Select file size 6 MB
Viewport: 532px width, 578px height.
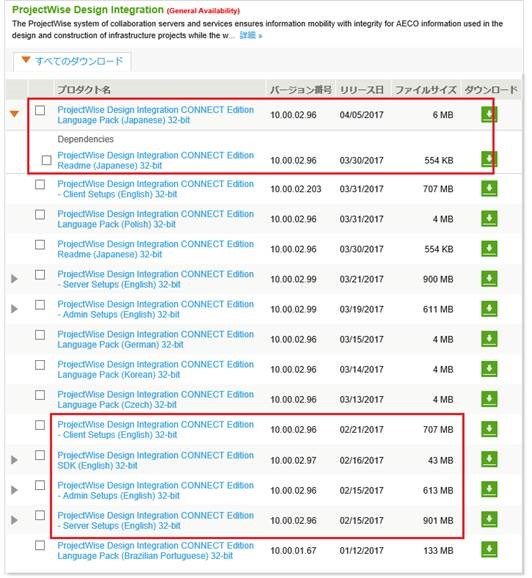coord(443,115)
